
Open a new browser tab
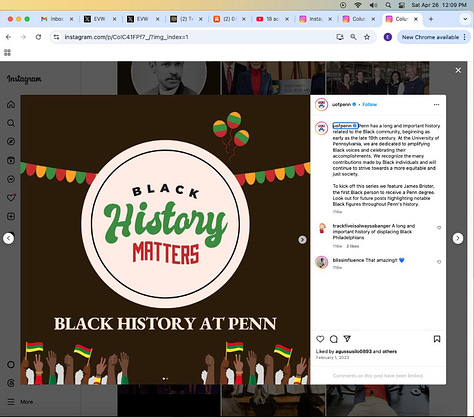(431, 19)
